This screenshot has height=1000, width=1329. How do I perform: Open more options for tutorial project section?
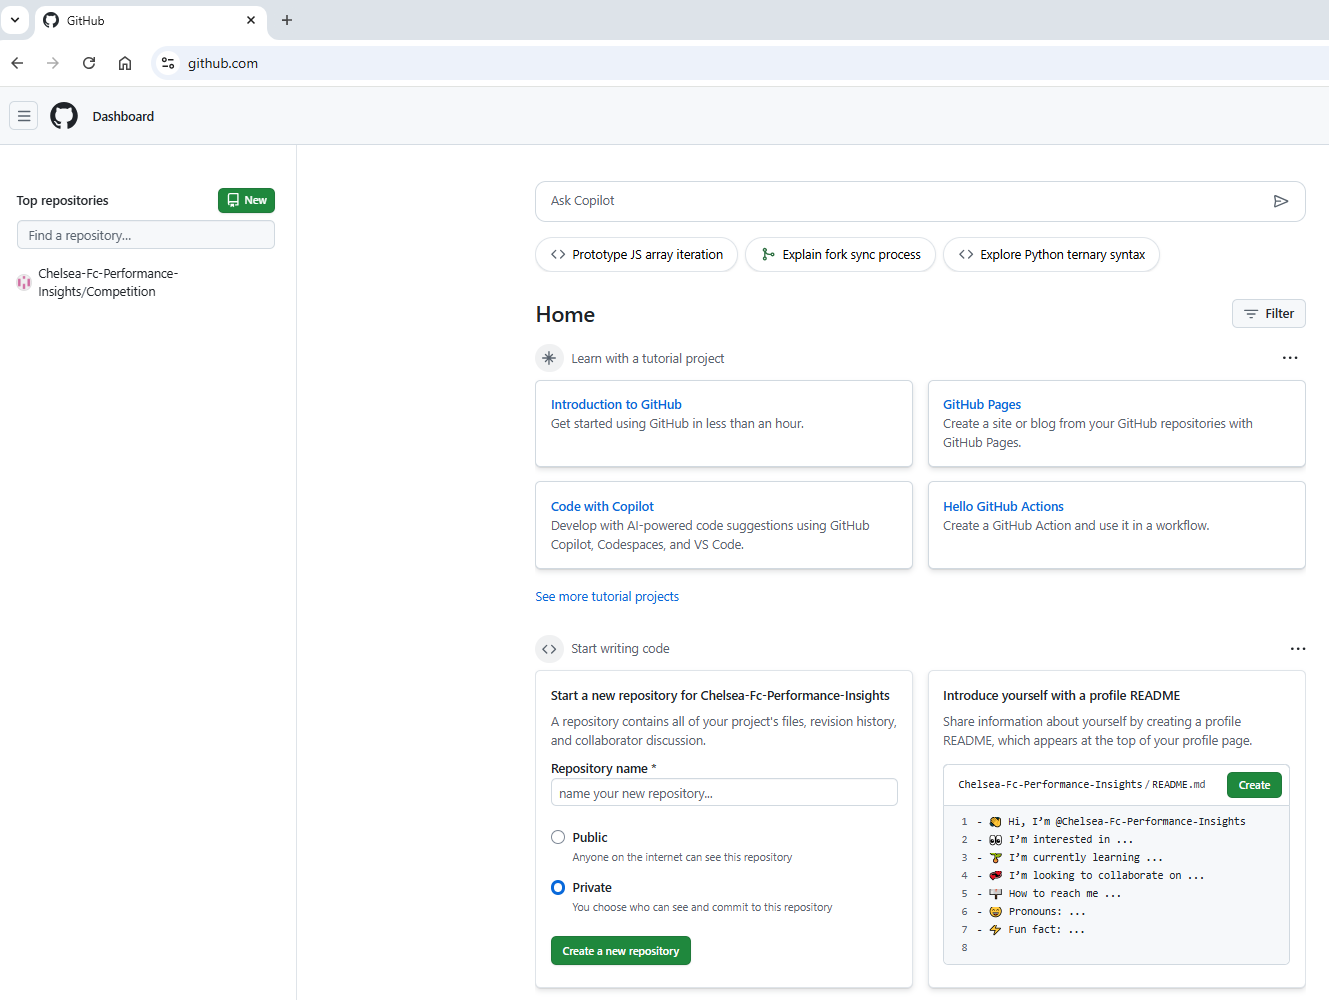tap(1290, 358)
